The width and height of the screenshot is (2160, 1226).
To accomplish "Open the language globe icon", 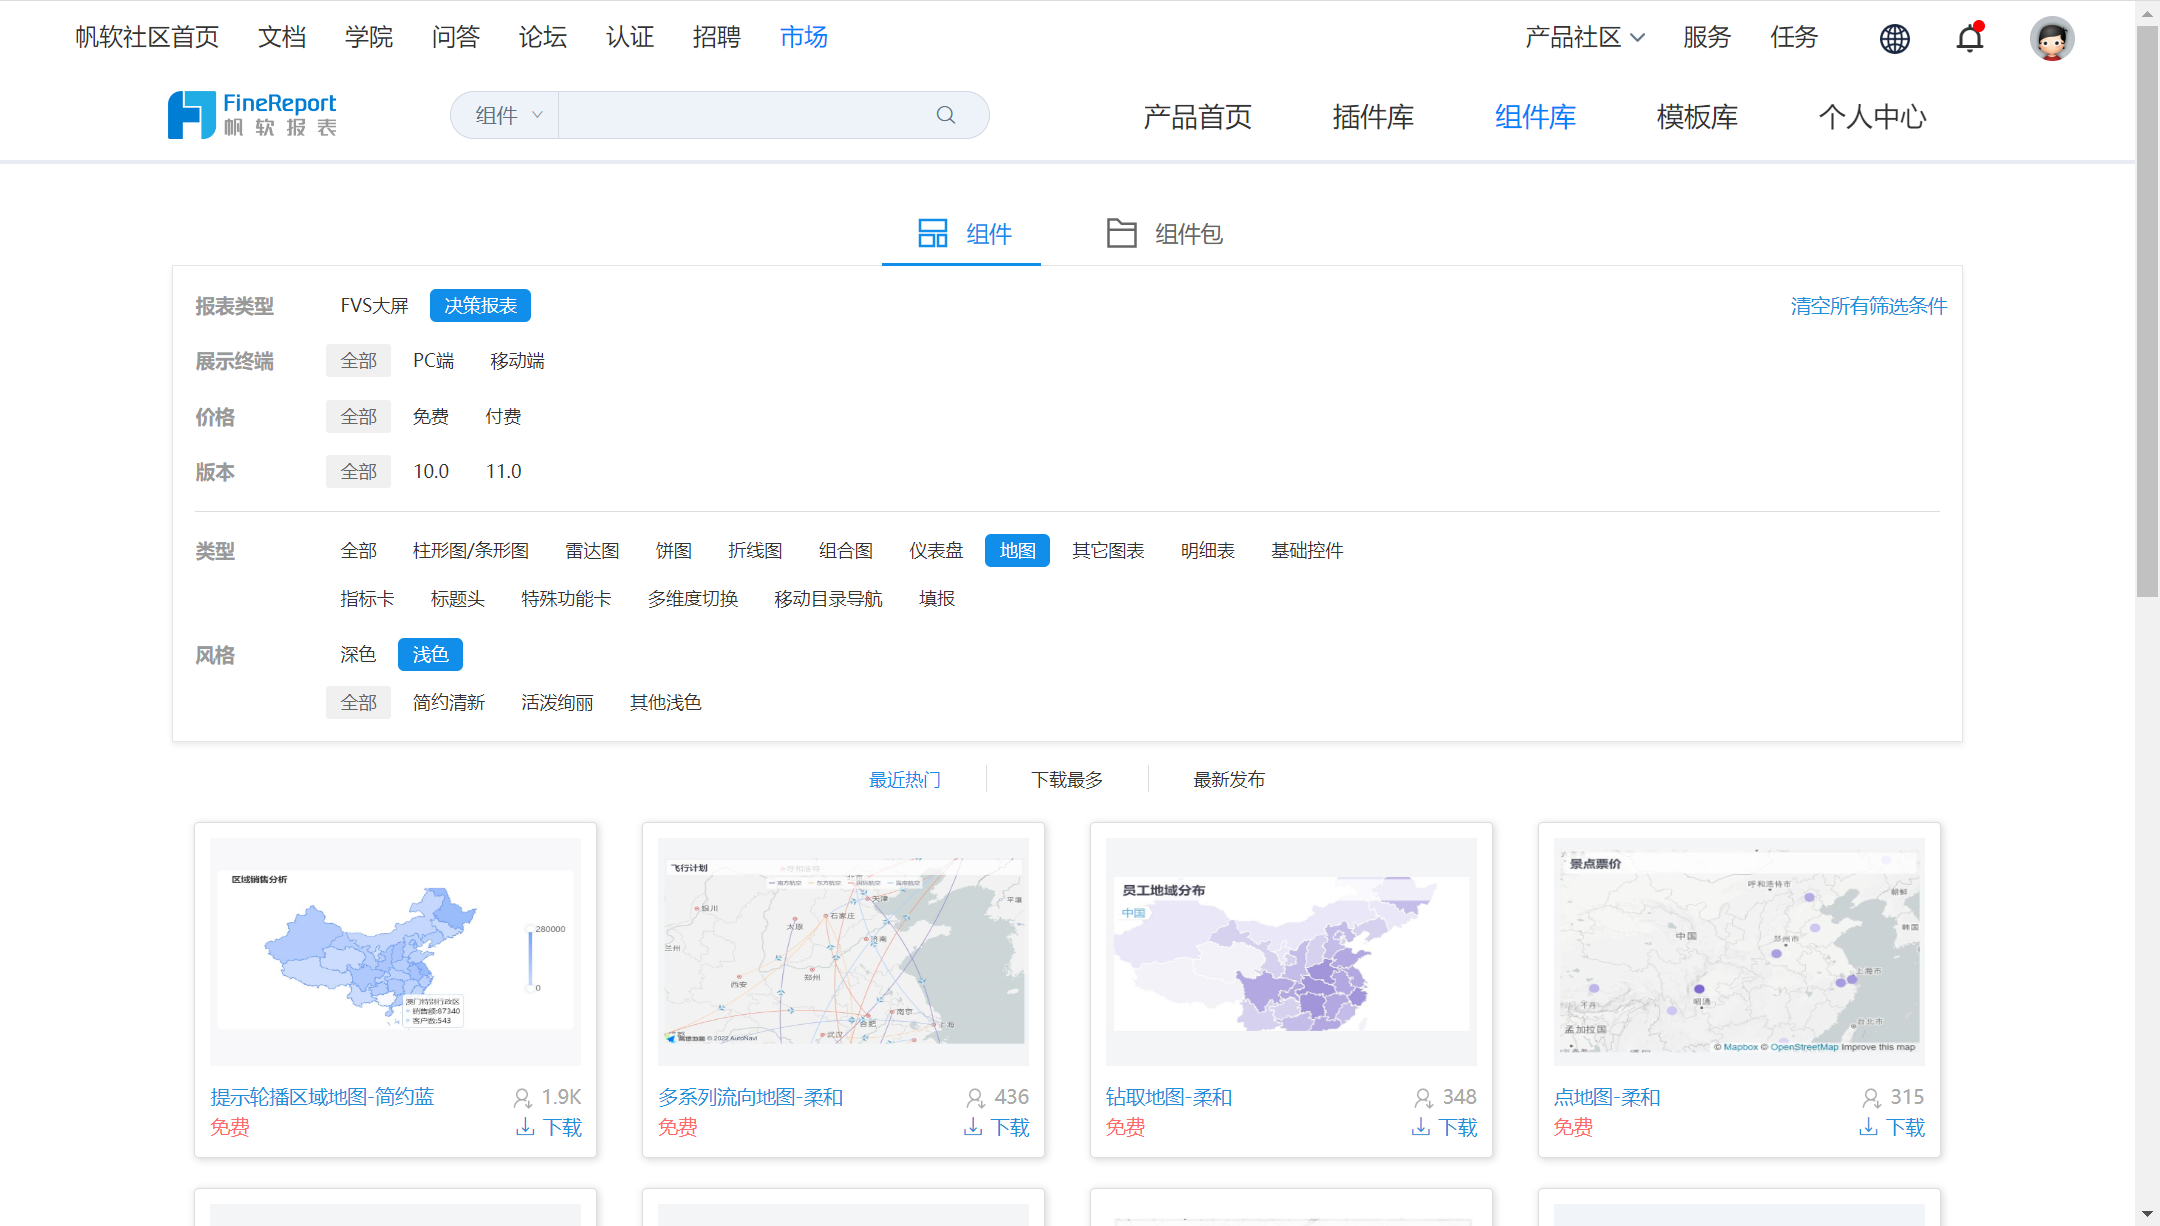I will pos(1894,38).
